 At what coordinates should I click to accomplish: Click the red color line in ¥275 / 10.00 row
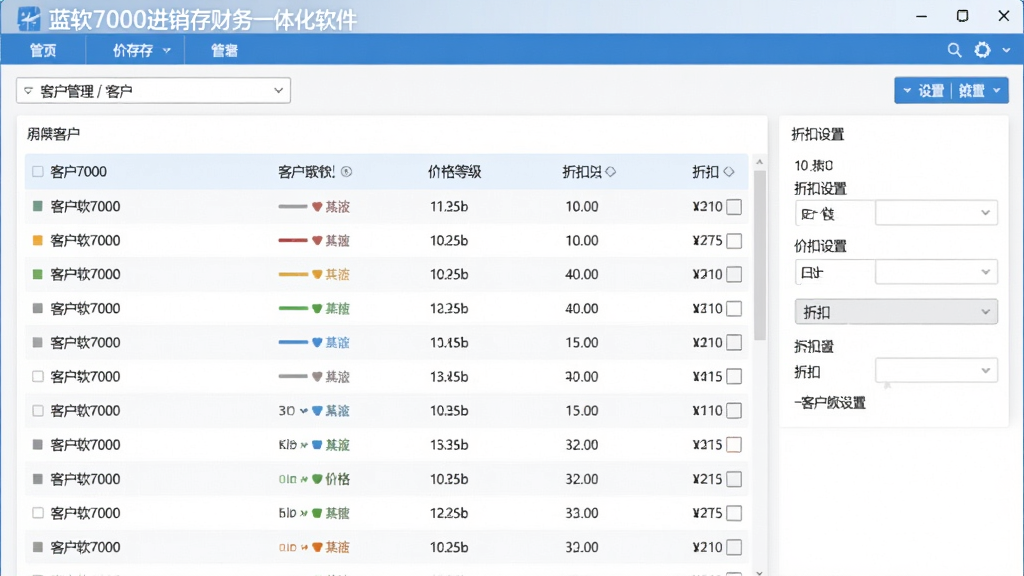[x=293, y=240]
